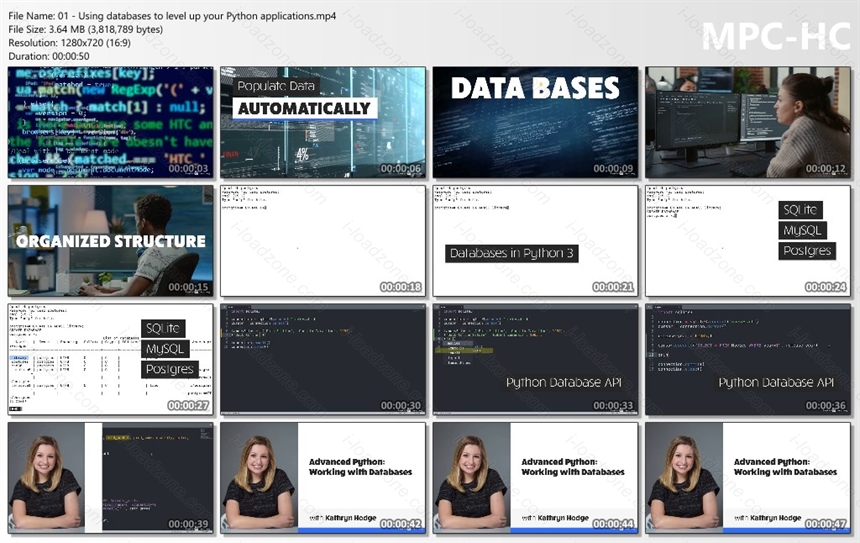Click the SQLite label in 00:00:24 frame
860x543 pixels.
[x=800, y=210]
